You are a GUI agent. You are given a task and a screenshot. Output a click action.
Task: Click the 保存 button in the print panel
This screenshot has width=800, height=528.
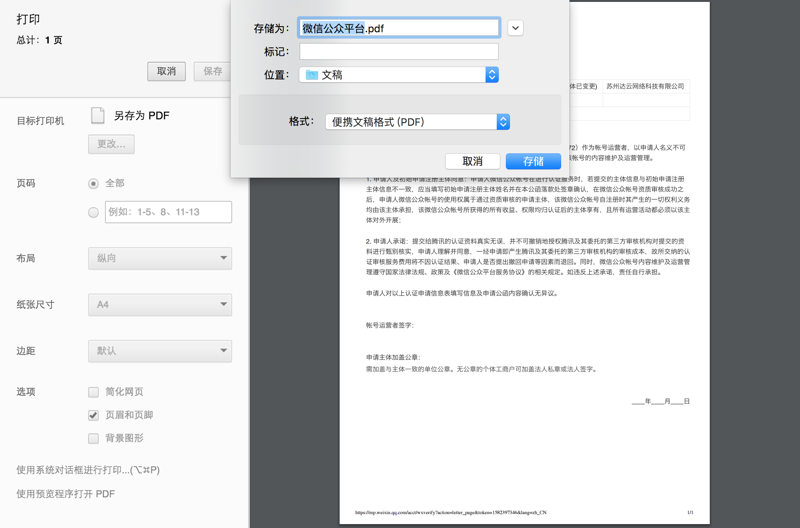coord(212,71)
